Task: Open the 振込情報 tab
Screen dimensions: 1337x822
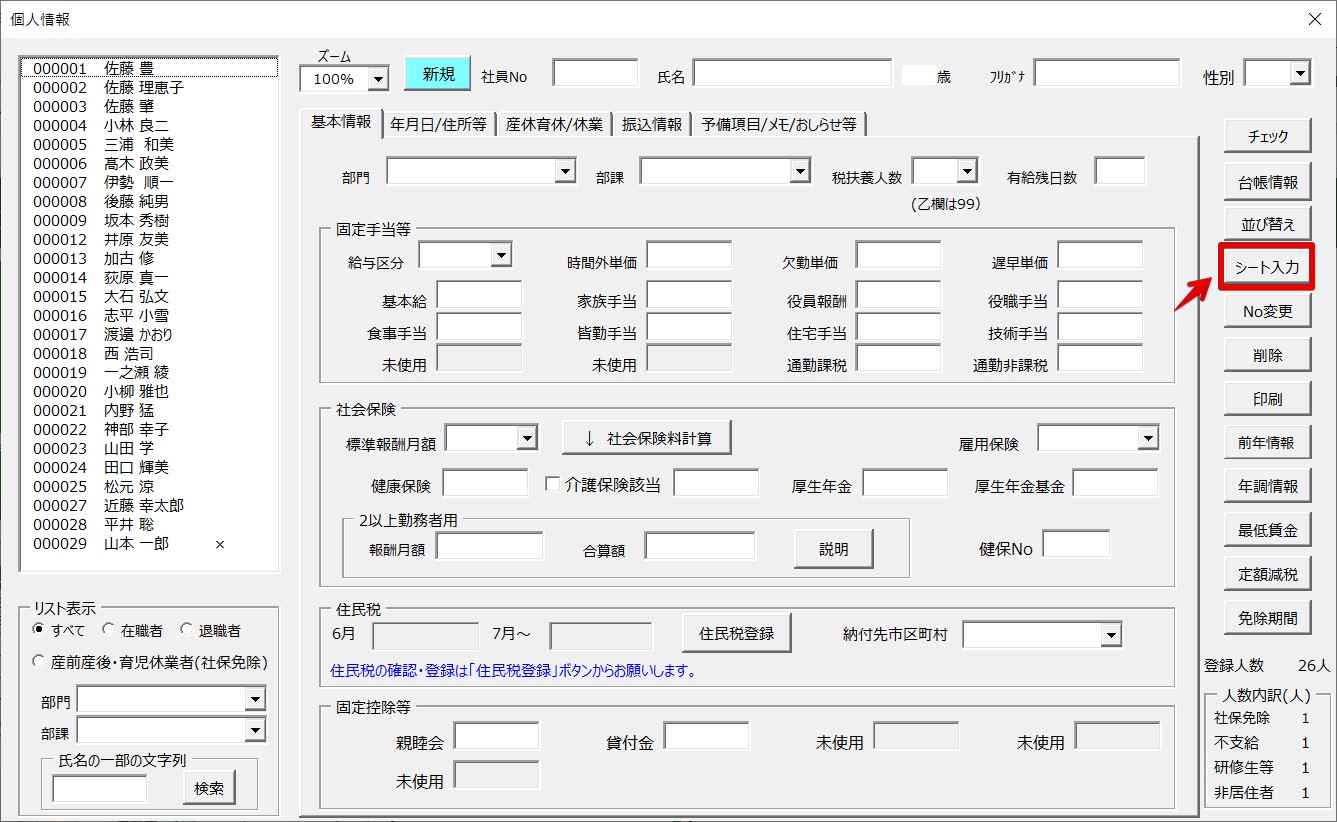Action: pyautogui.click(x=652, y=124)
